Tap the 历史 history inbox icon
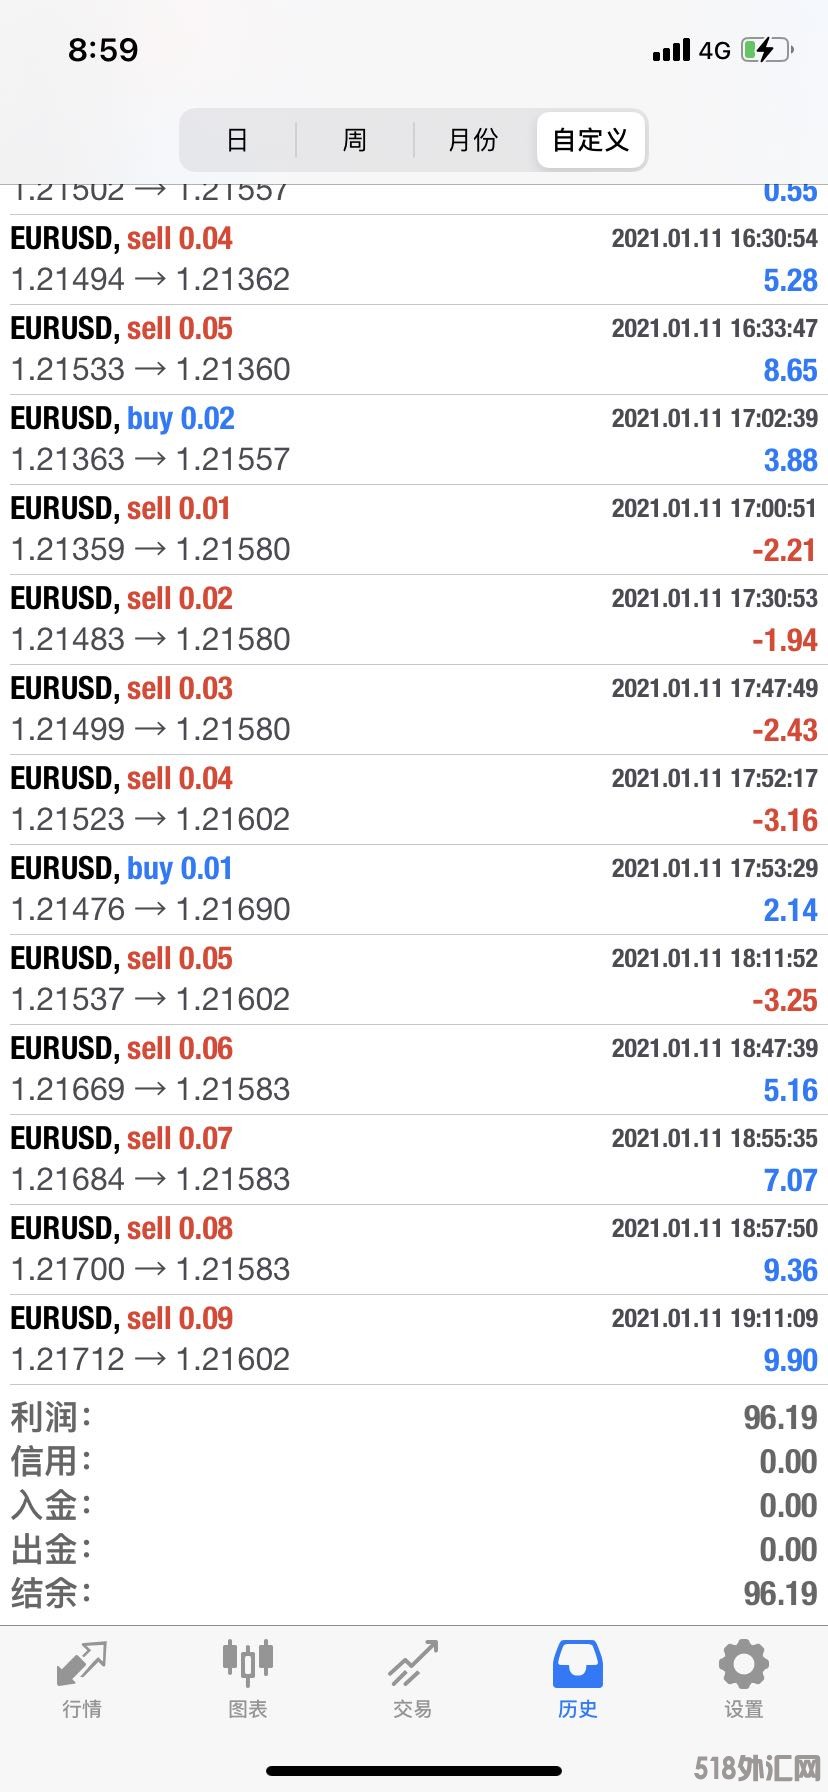The image size is (828, 1792). [578, 1663]
